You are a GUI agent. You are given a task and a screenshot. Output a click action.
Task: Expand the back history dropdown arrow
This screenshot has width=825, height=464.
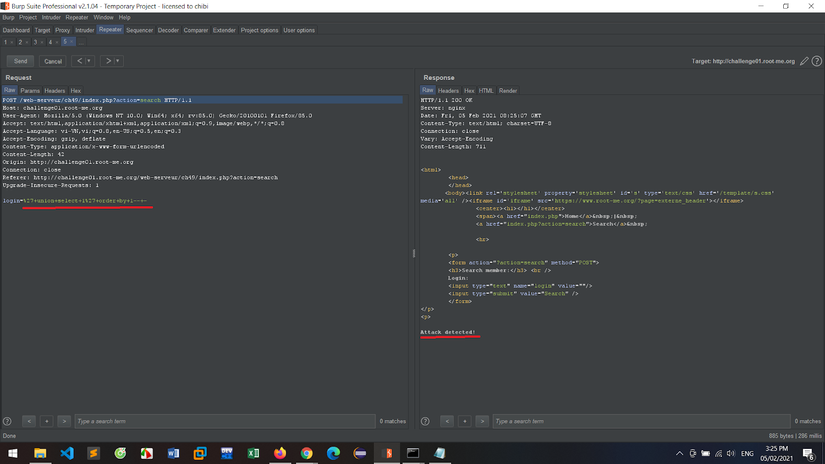point(90,61)
